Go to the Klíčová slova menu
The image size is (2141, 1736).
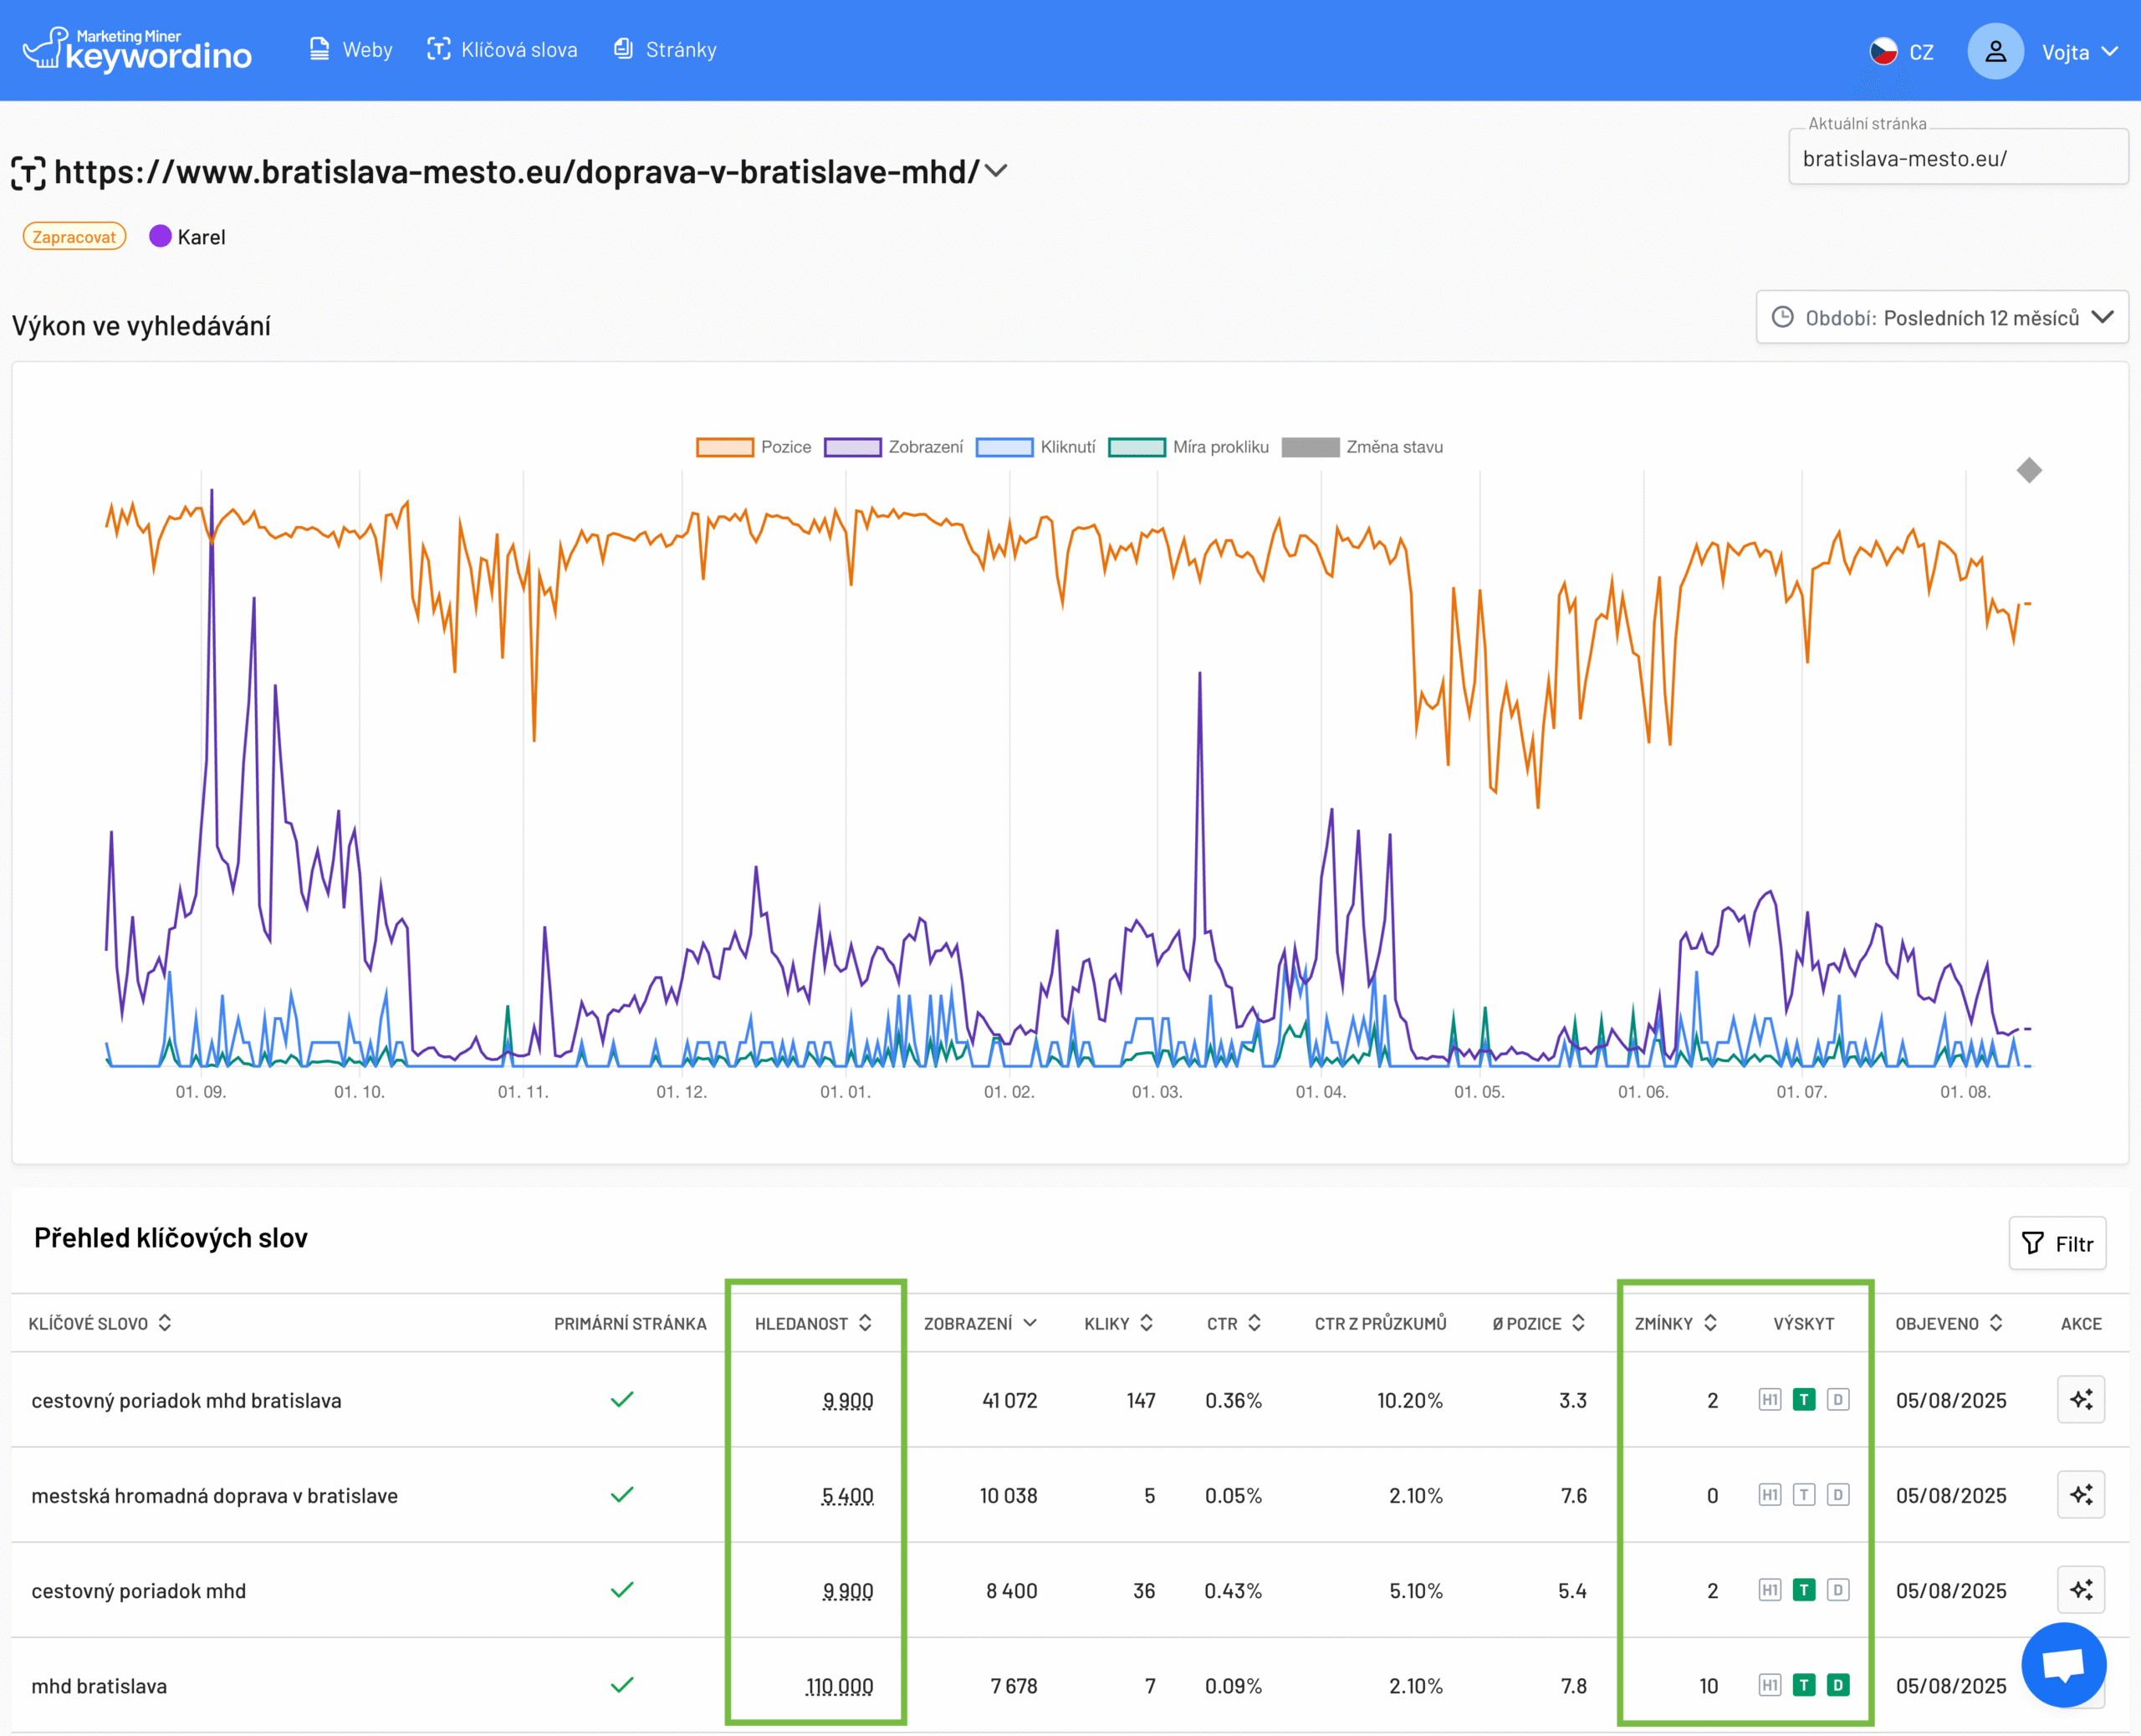(x=502, y=50)
